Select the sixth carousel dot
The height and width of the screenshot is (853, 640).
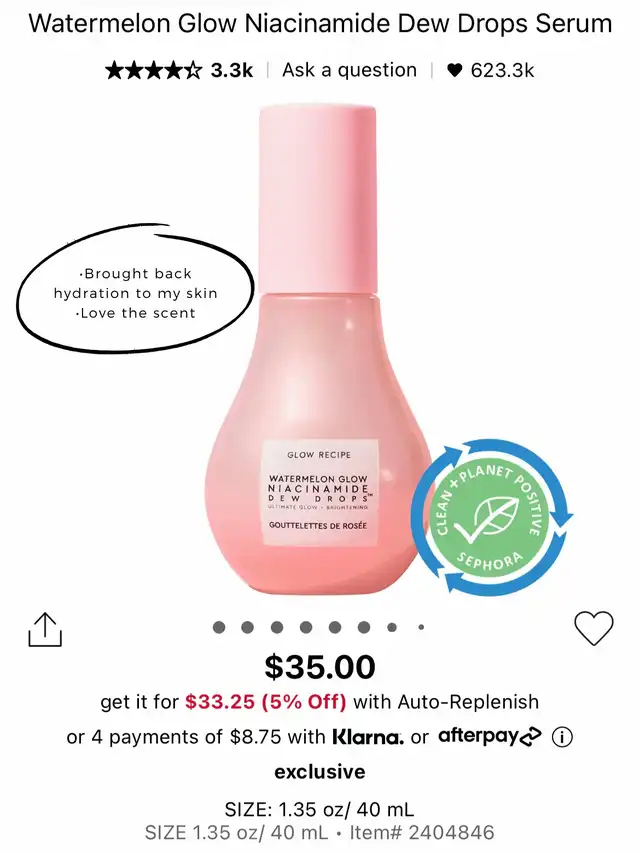[364, 627]
